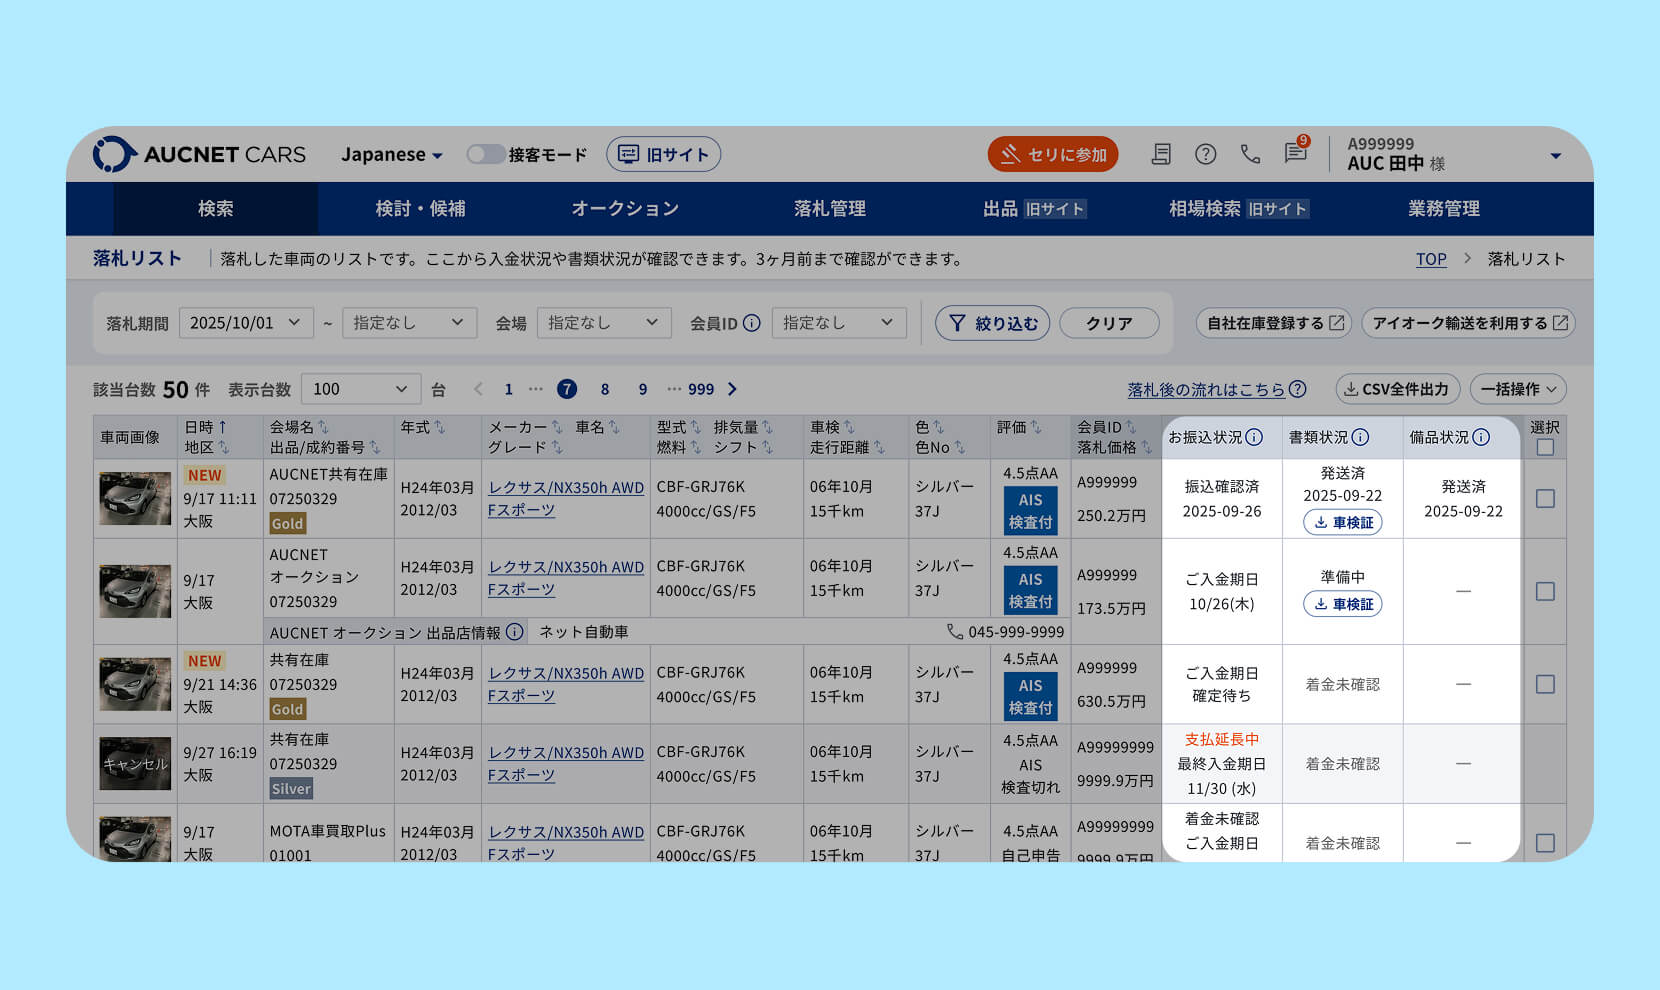
Task: Select checkbox for first AUCNET共有在庫 row
Action: (1545, 498)
